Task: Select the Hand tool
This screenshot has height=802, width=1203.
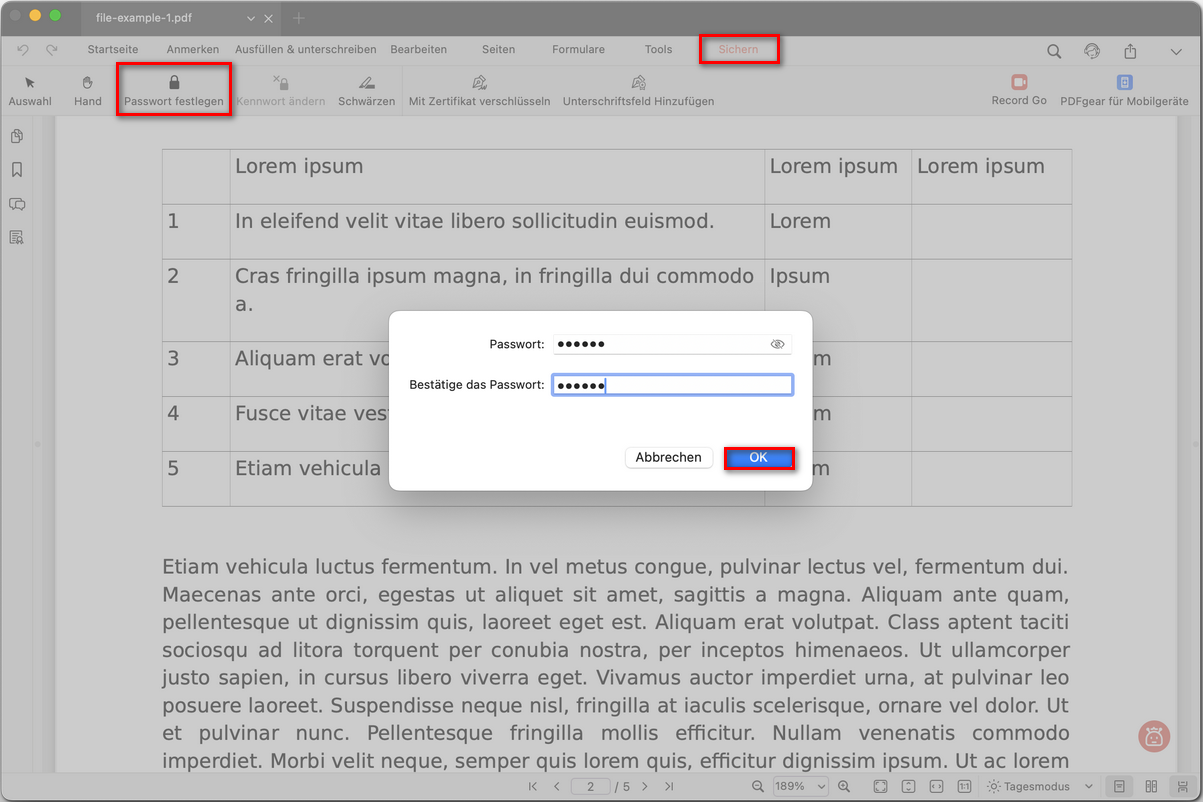Action: click(87, 90)
